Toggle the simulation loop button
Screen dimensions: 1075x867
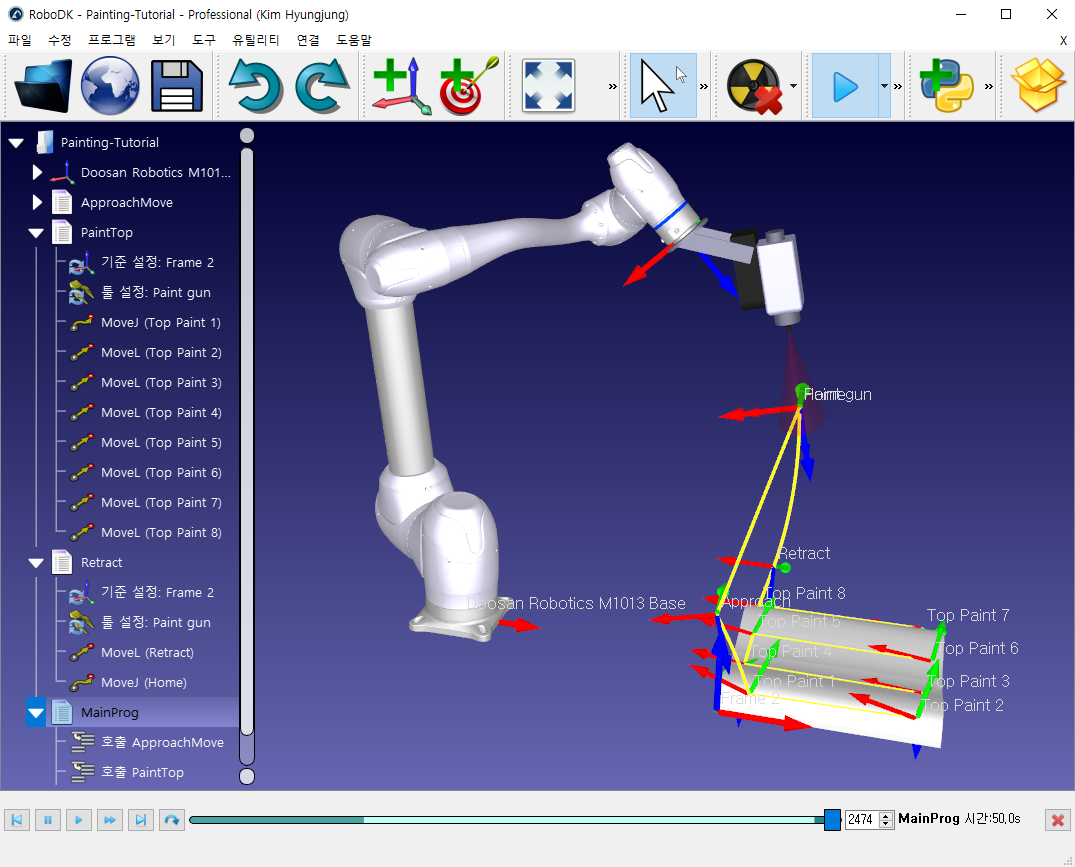tap(172, 820)
